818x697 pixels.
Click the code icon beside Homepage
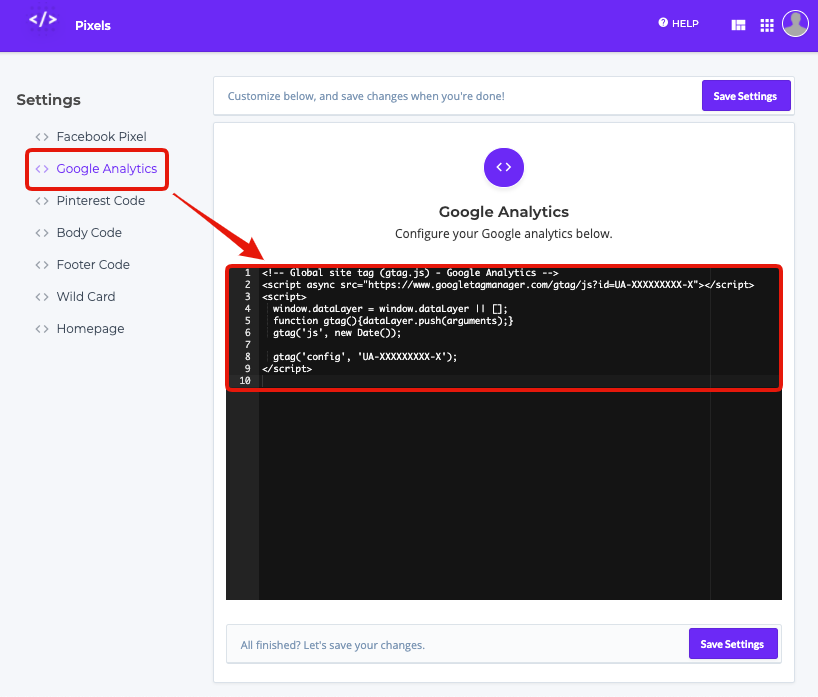click(x=42, y=329)
